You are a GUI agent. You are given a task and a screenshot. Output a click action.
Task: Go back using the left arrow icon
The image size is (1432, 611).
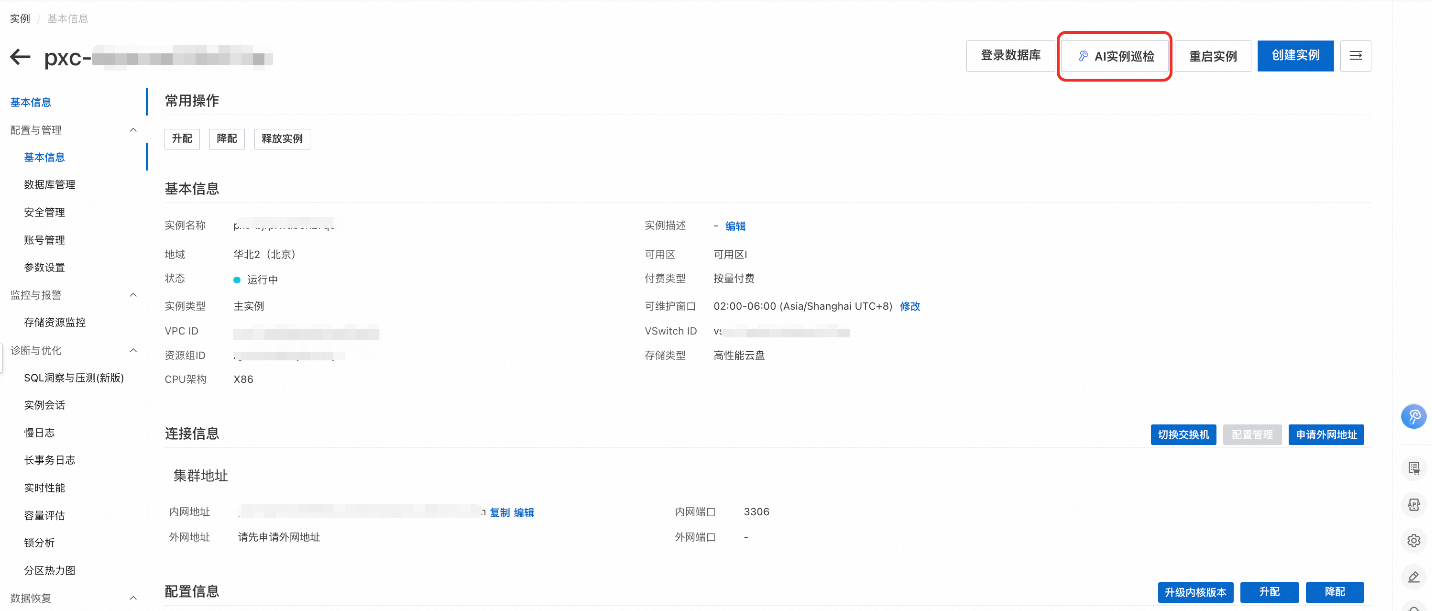click(x=20, y=57)
